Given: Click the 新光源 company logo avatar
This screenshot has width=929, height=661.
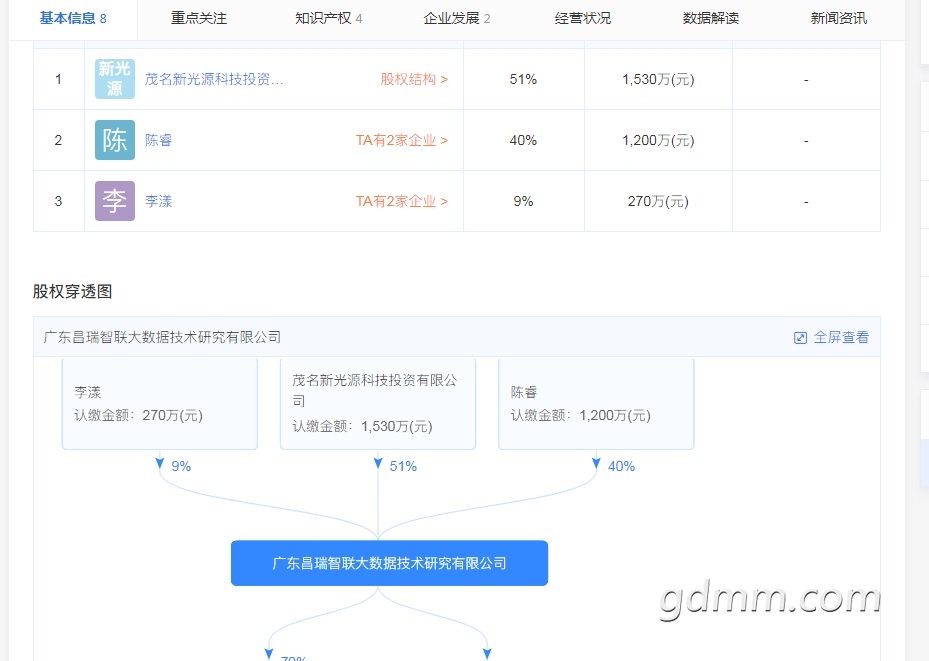Looking at the screenshot, I should click(x=115, y=79).
